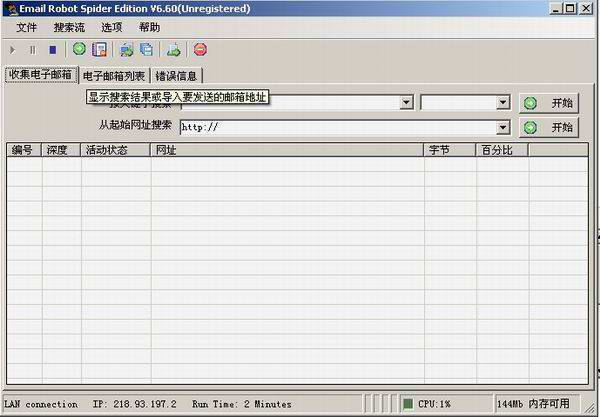Viewport: 600px width, 417px height.
Task: Open the 文件 menu
Action: click(x=27, y=27)
